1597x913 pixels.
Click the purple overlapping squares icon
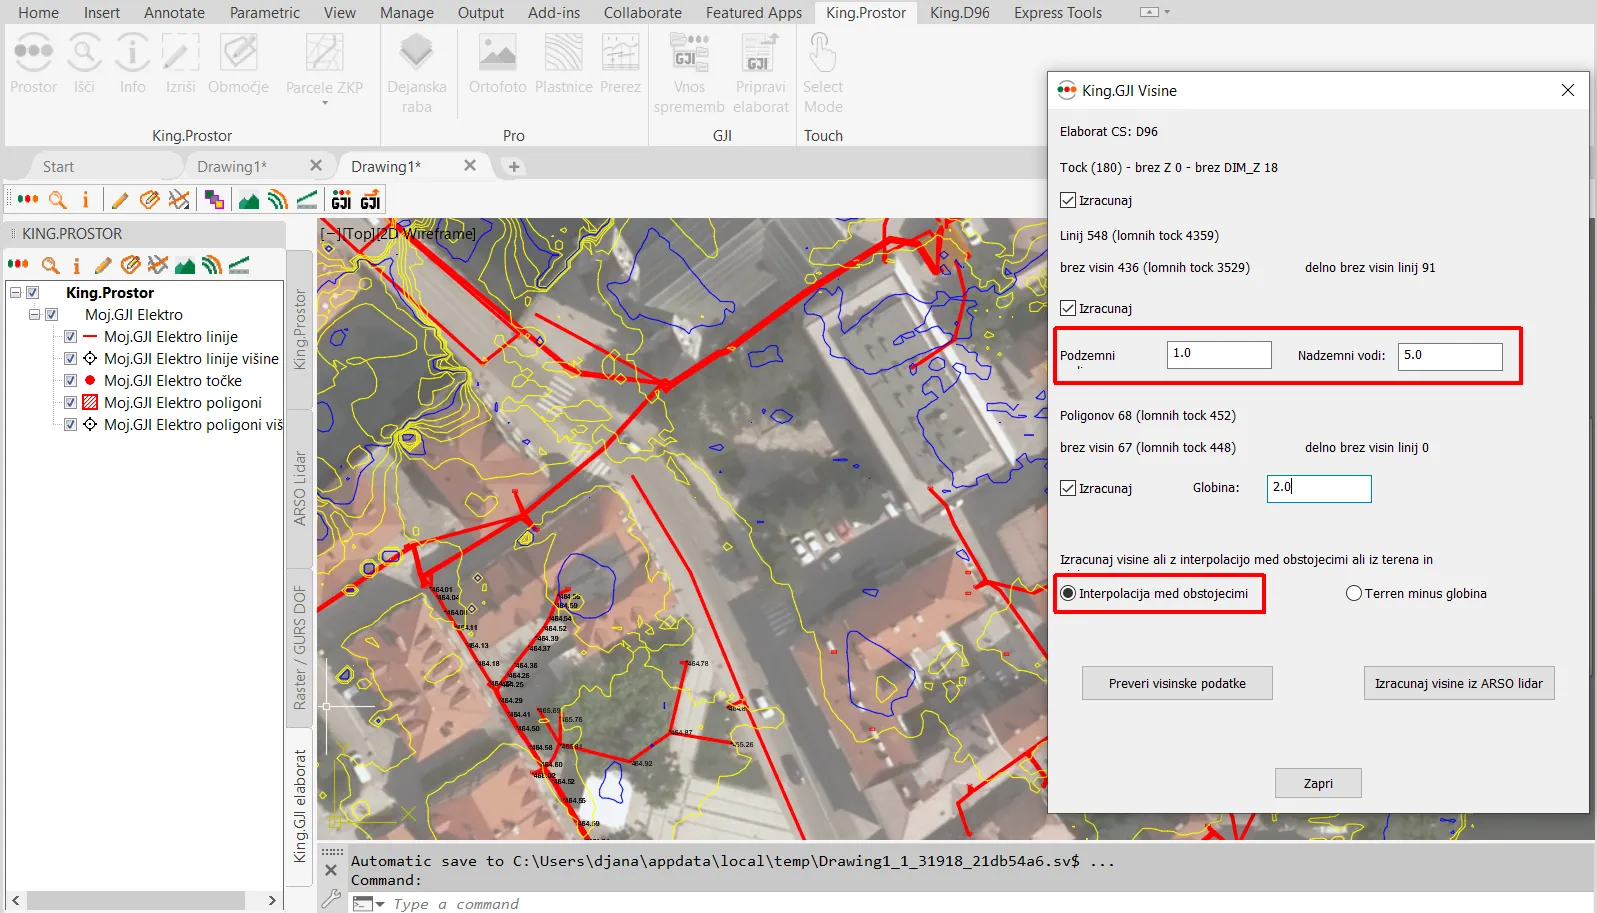click(214, 200)
